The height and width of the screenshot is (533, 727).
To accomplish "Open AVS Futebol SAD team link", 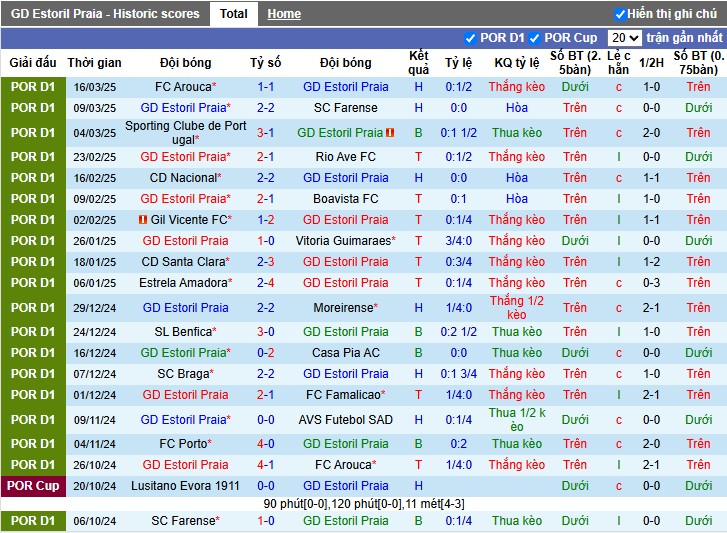I will tap(345, 420).
